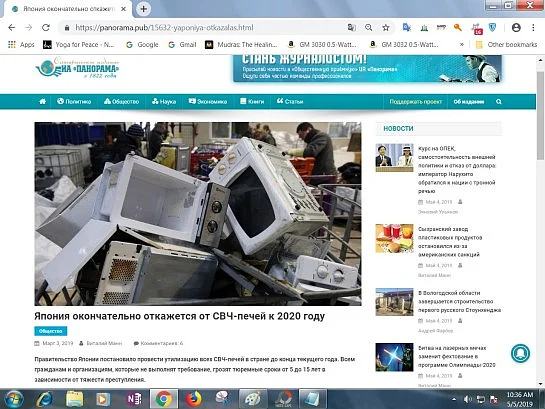Bookmark this page with the star icon
The height and width of the screenshot is (409, 545).
pos(386,27)
